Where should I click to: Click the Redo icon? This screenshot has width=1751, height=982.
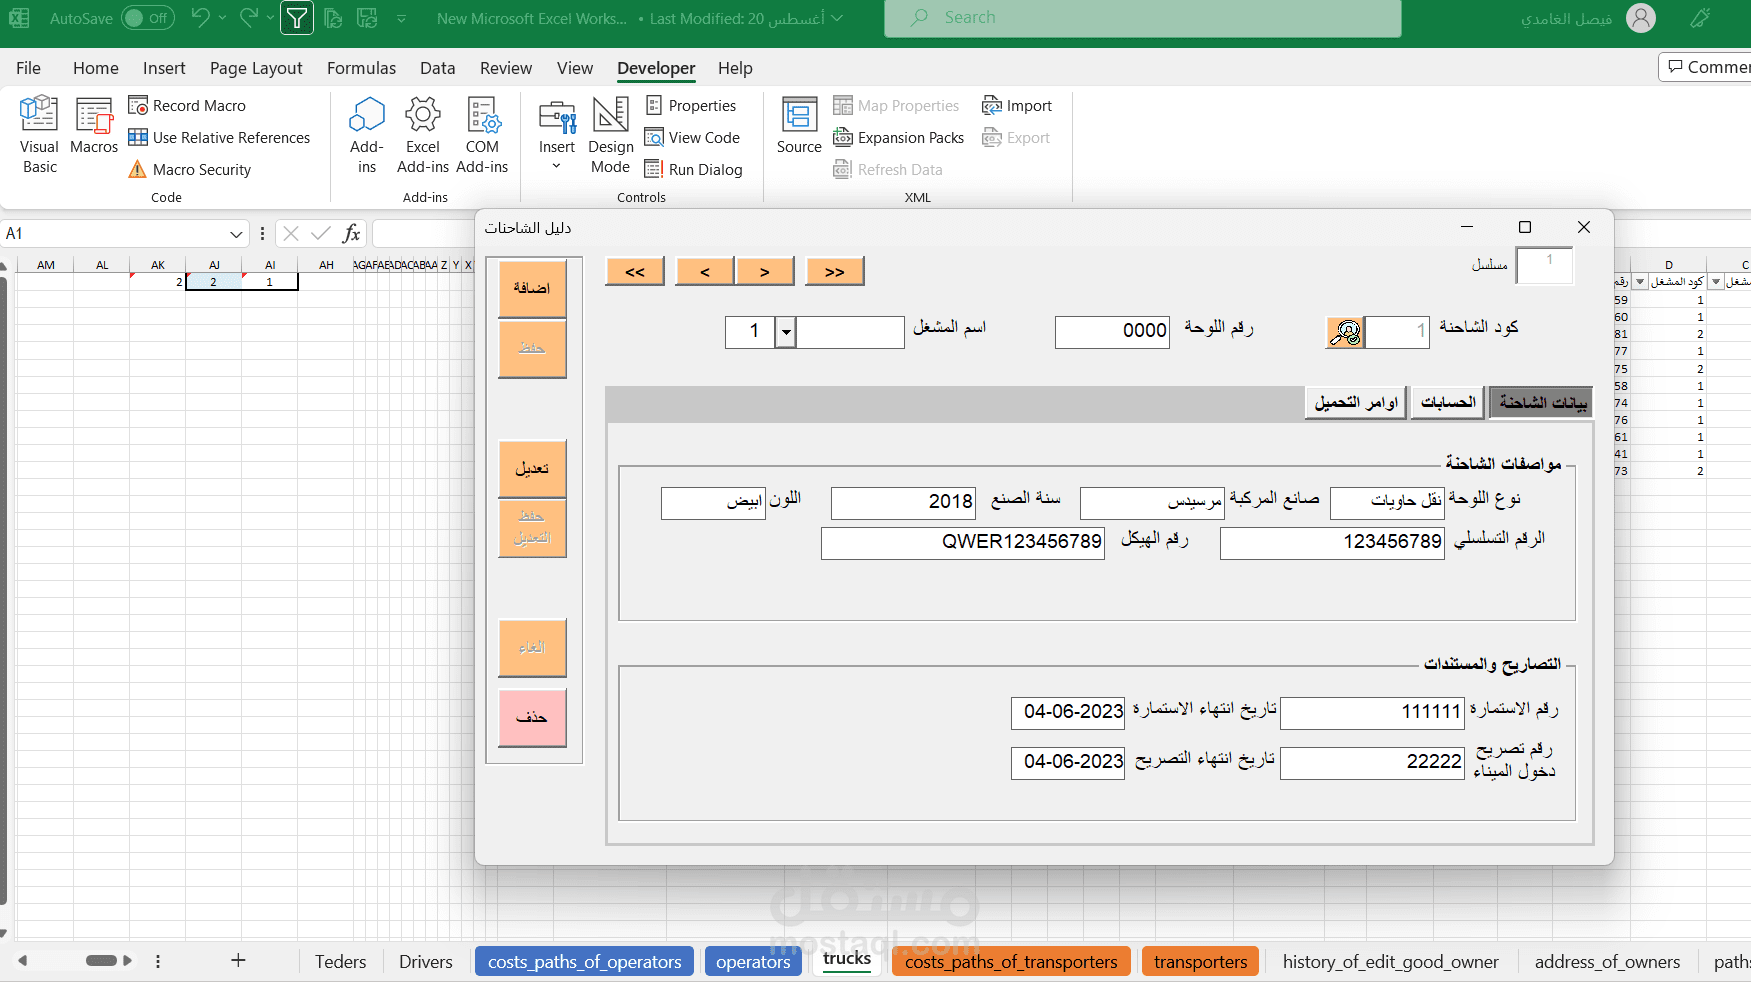pyautogui.click(x=249, y=17)
